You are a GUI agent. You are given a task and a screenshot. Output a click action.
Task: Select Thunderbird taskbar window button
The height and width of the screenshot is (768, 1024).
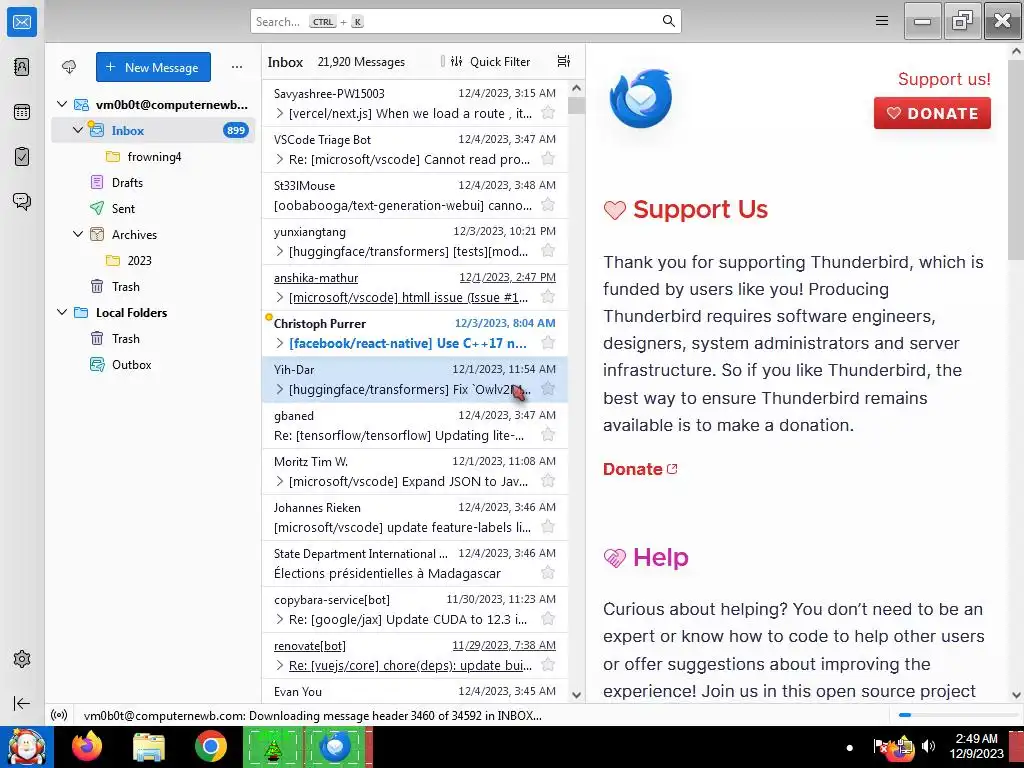click(336, 746)
